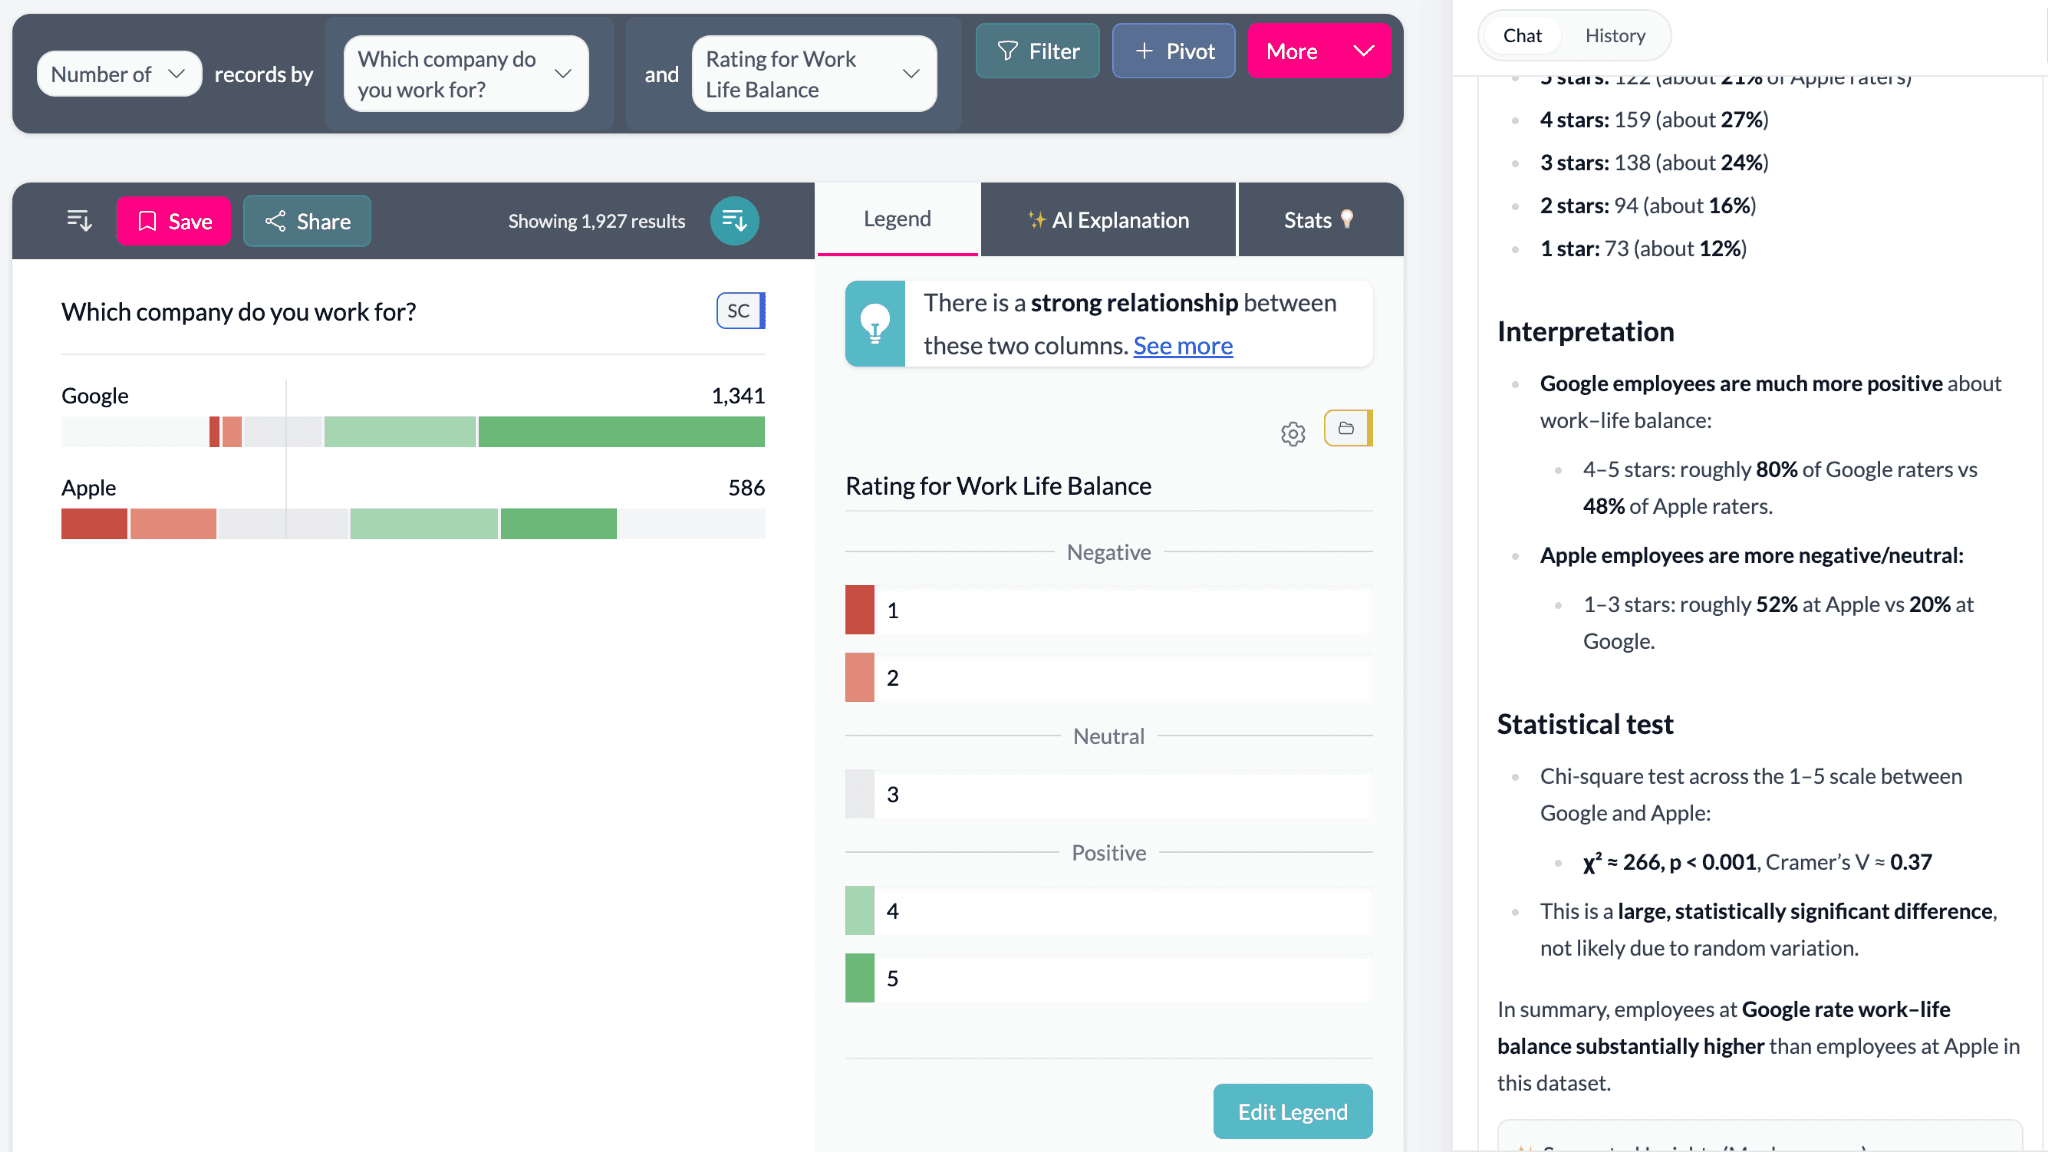Viewport: 2048px width, 1152px height.
Task: Switch to the History tab
Action: (x=1614, y=36)
